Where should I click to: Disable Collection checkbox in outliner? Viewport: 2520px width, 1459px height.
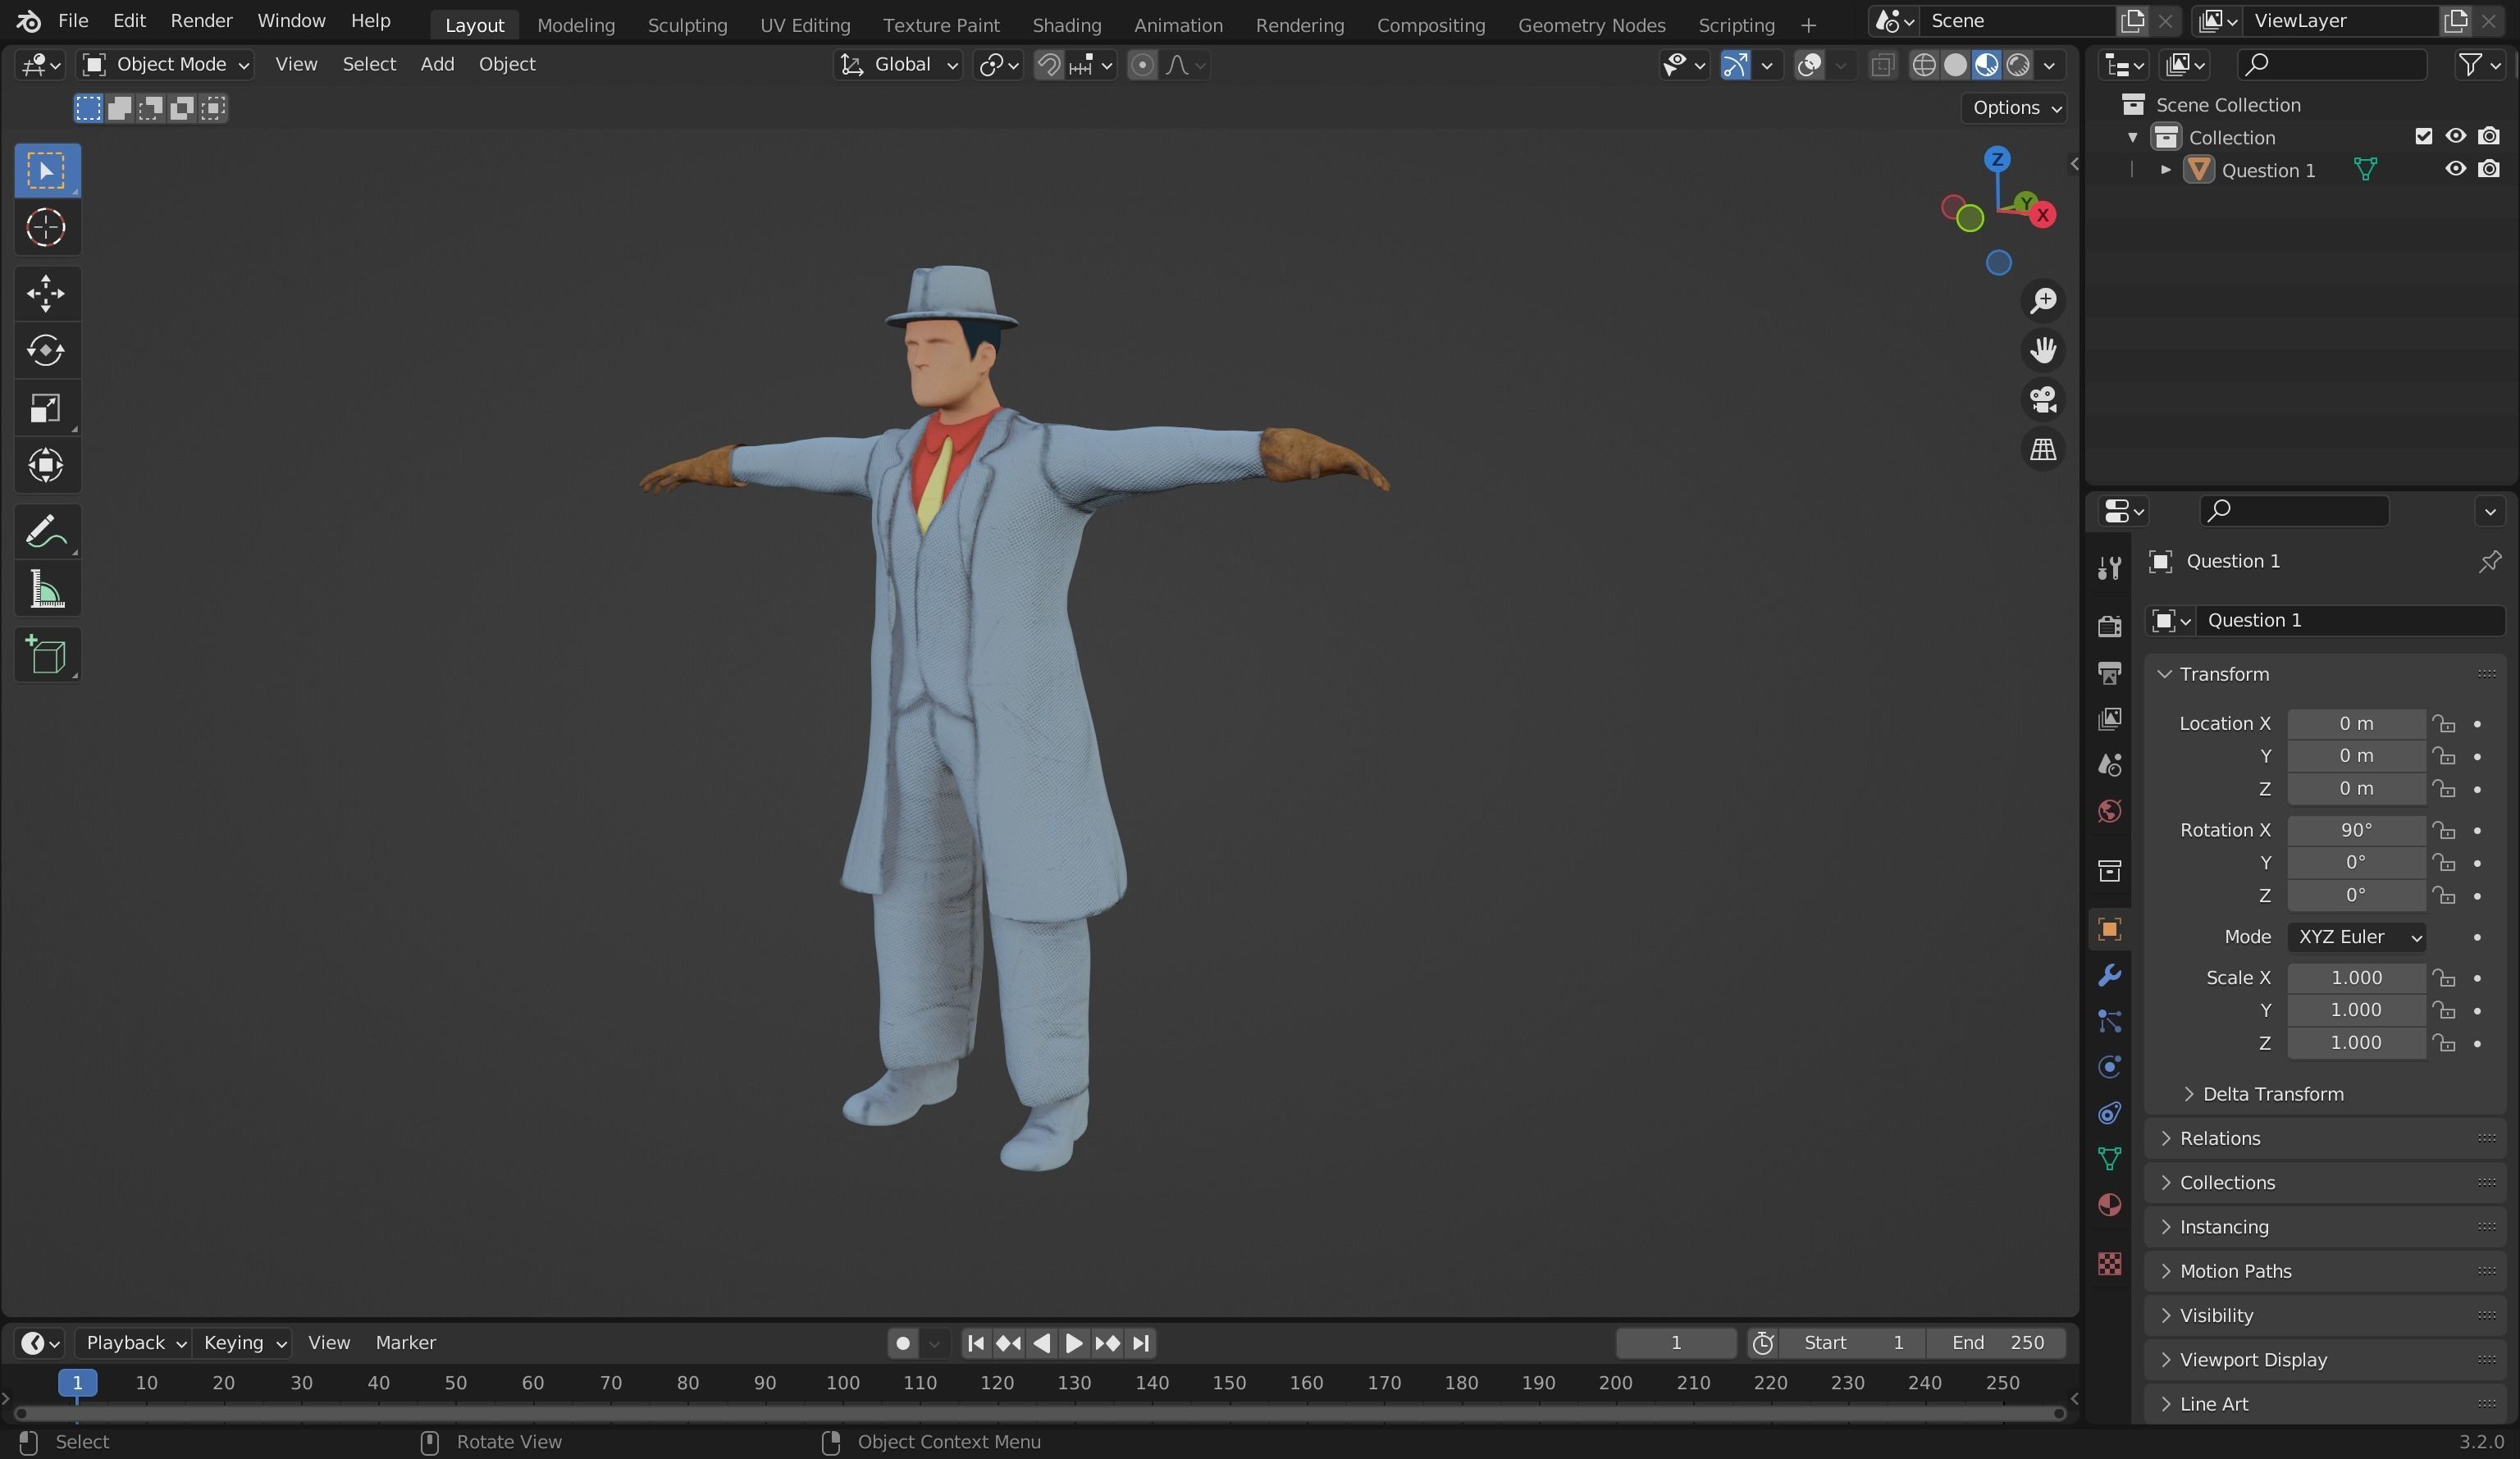[x=2422, y=136]
